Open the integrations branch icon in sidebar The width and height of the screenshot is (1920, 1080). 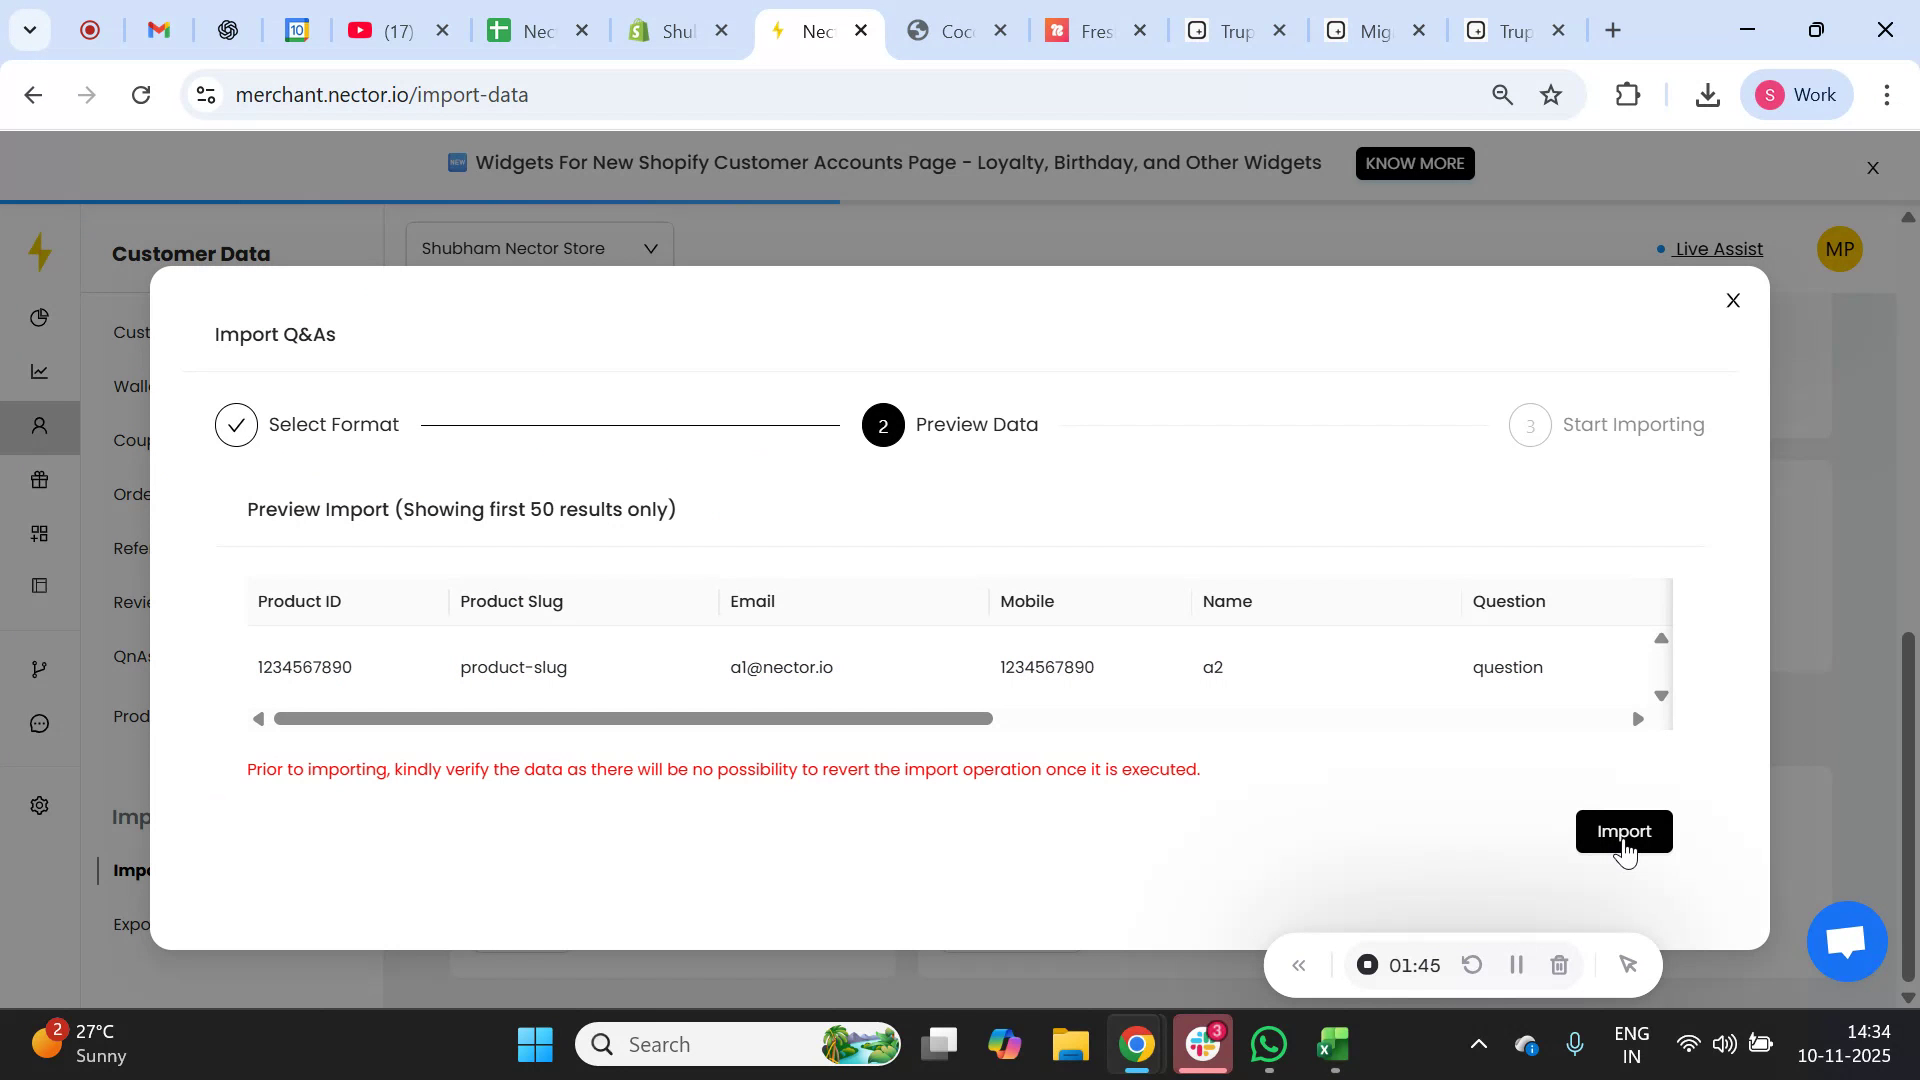pyautogui.click(x=40, y=668)
